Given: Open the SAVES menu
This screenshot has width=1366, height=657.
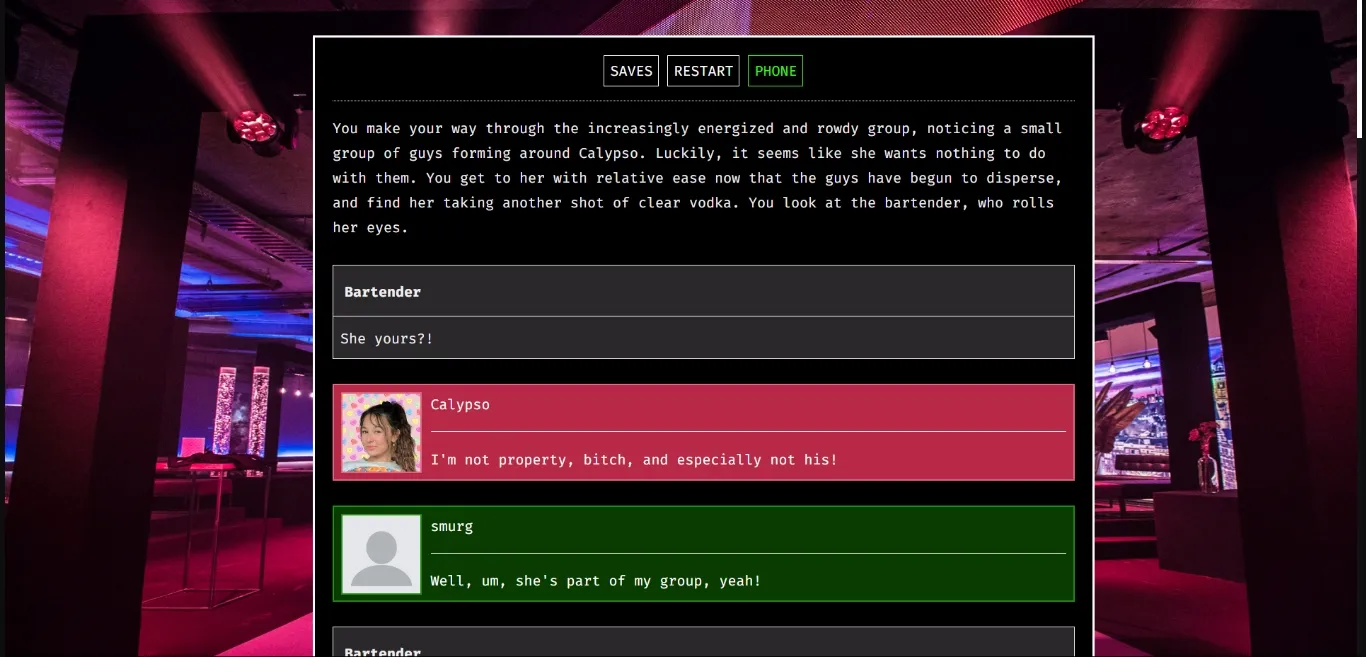Looking at the screenshot, I should (631, 71).
